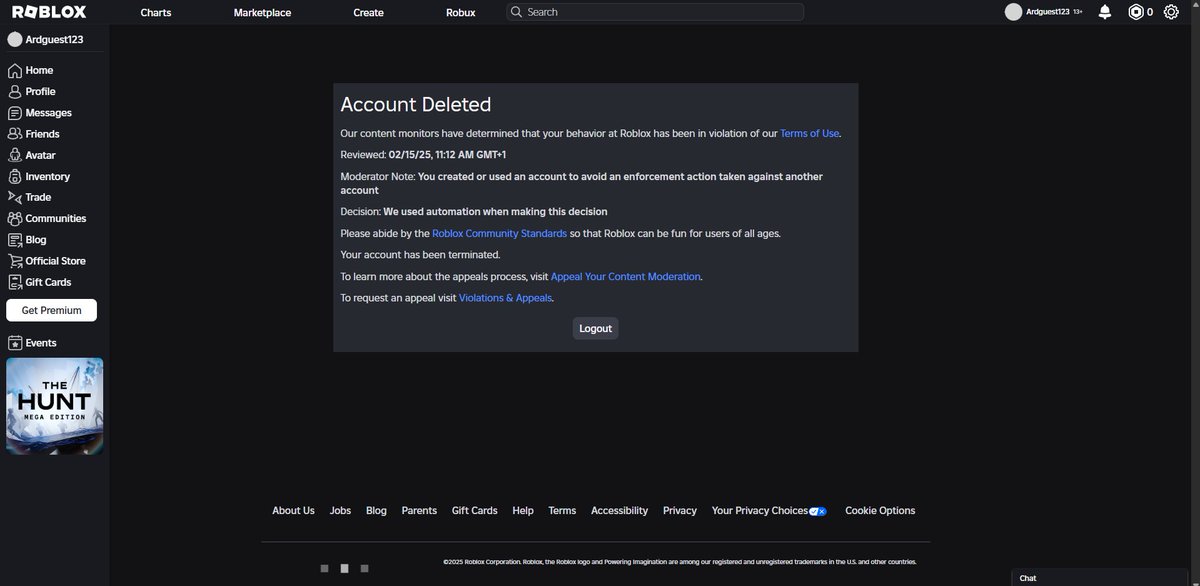Select Communities label in sidebar
Viewport: 1200px width, 586px height.
tap(56, 219)
